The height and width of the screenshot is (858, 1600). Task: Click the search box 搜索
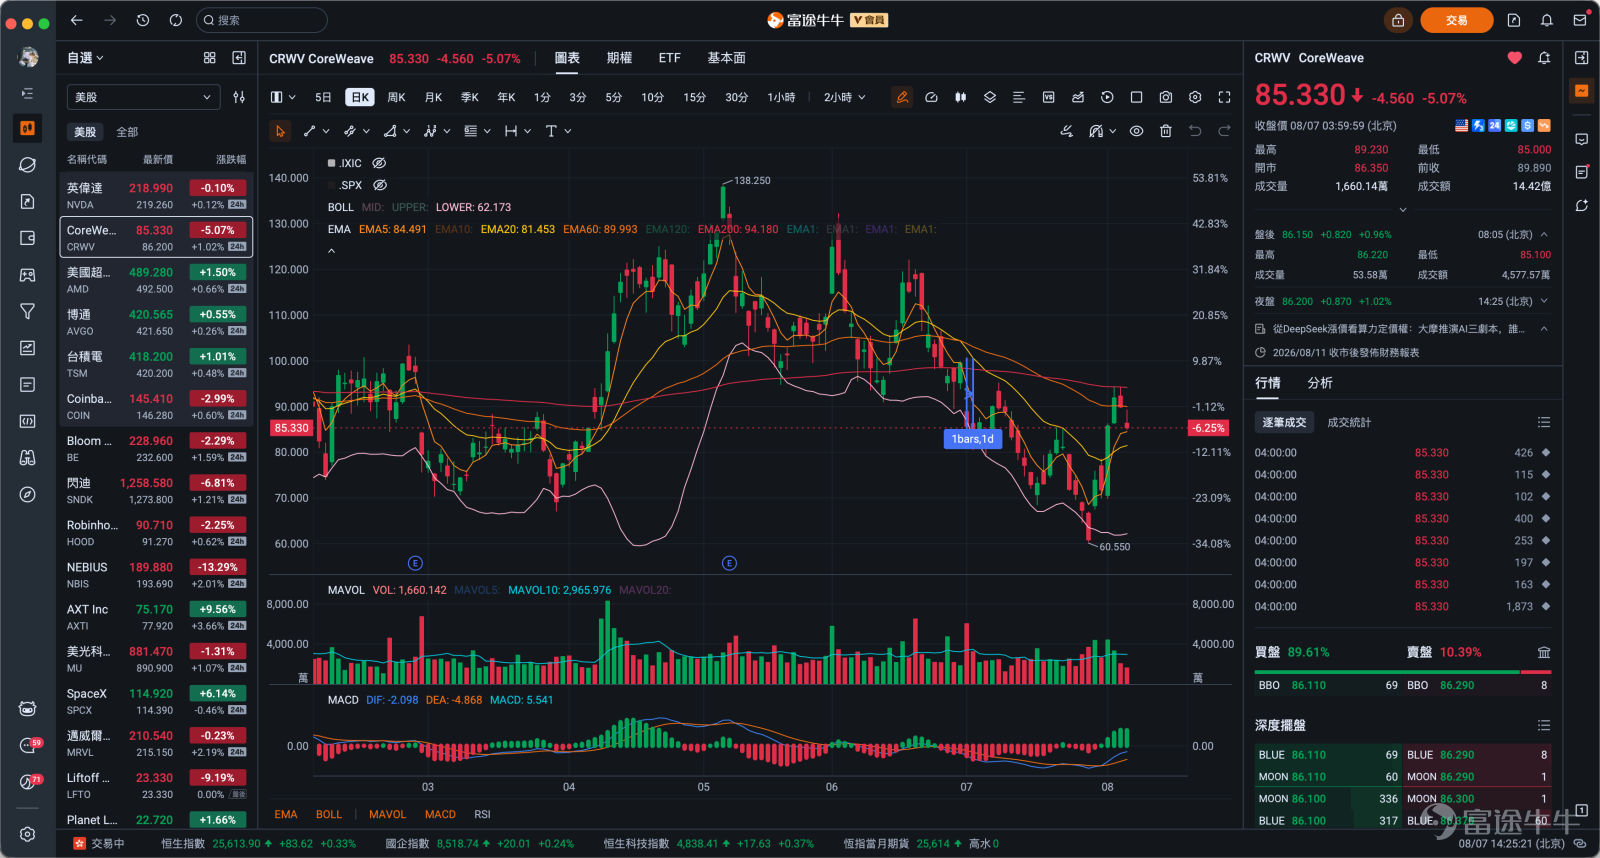point(262,20)
